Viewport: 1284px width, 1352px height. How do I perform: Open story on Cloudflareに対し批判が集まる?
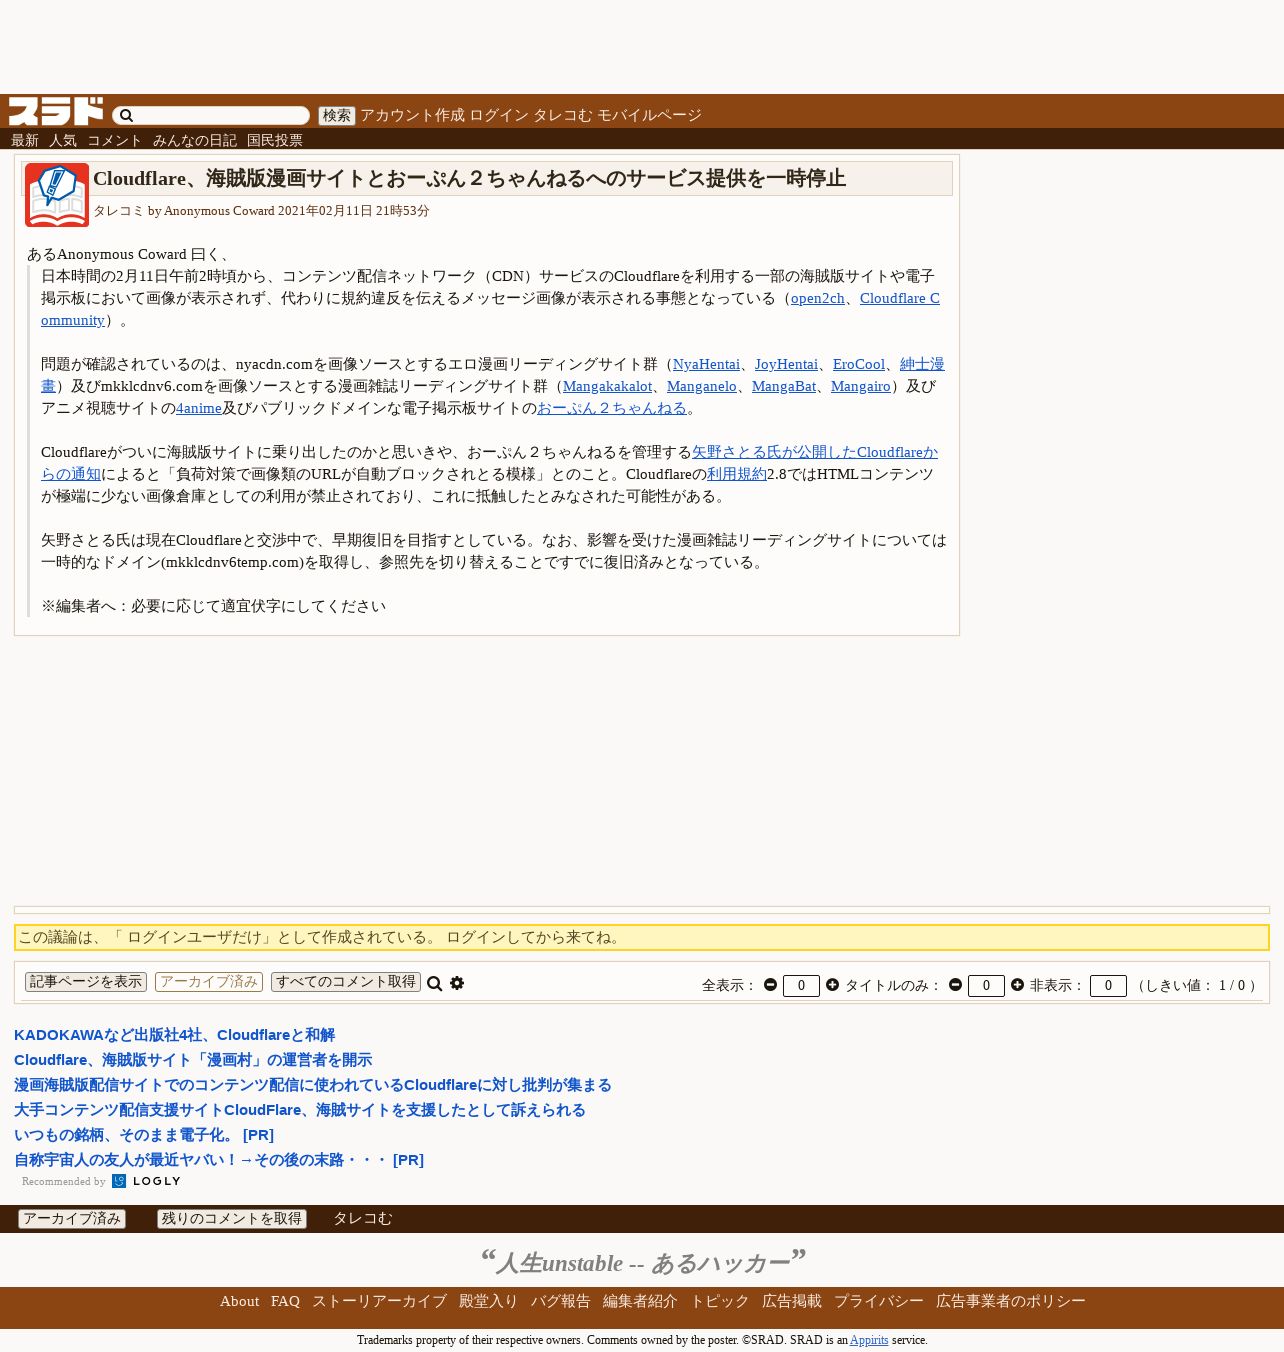click(313, 1085)
